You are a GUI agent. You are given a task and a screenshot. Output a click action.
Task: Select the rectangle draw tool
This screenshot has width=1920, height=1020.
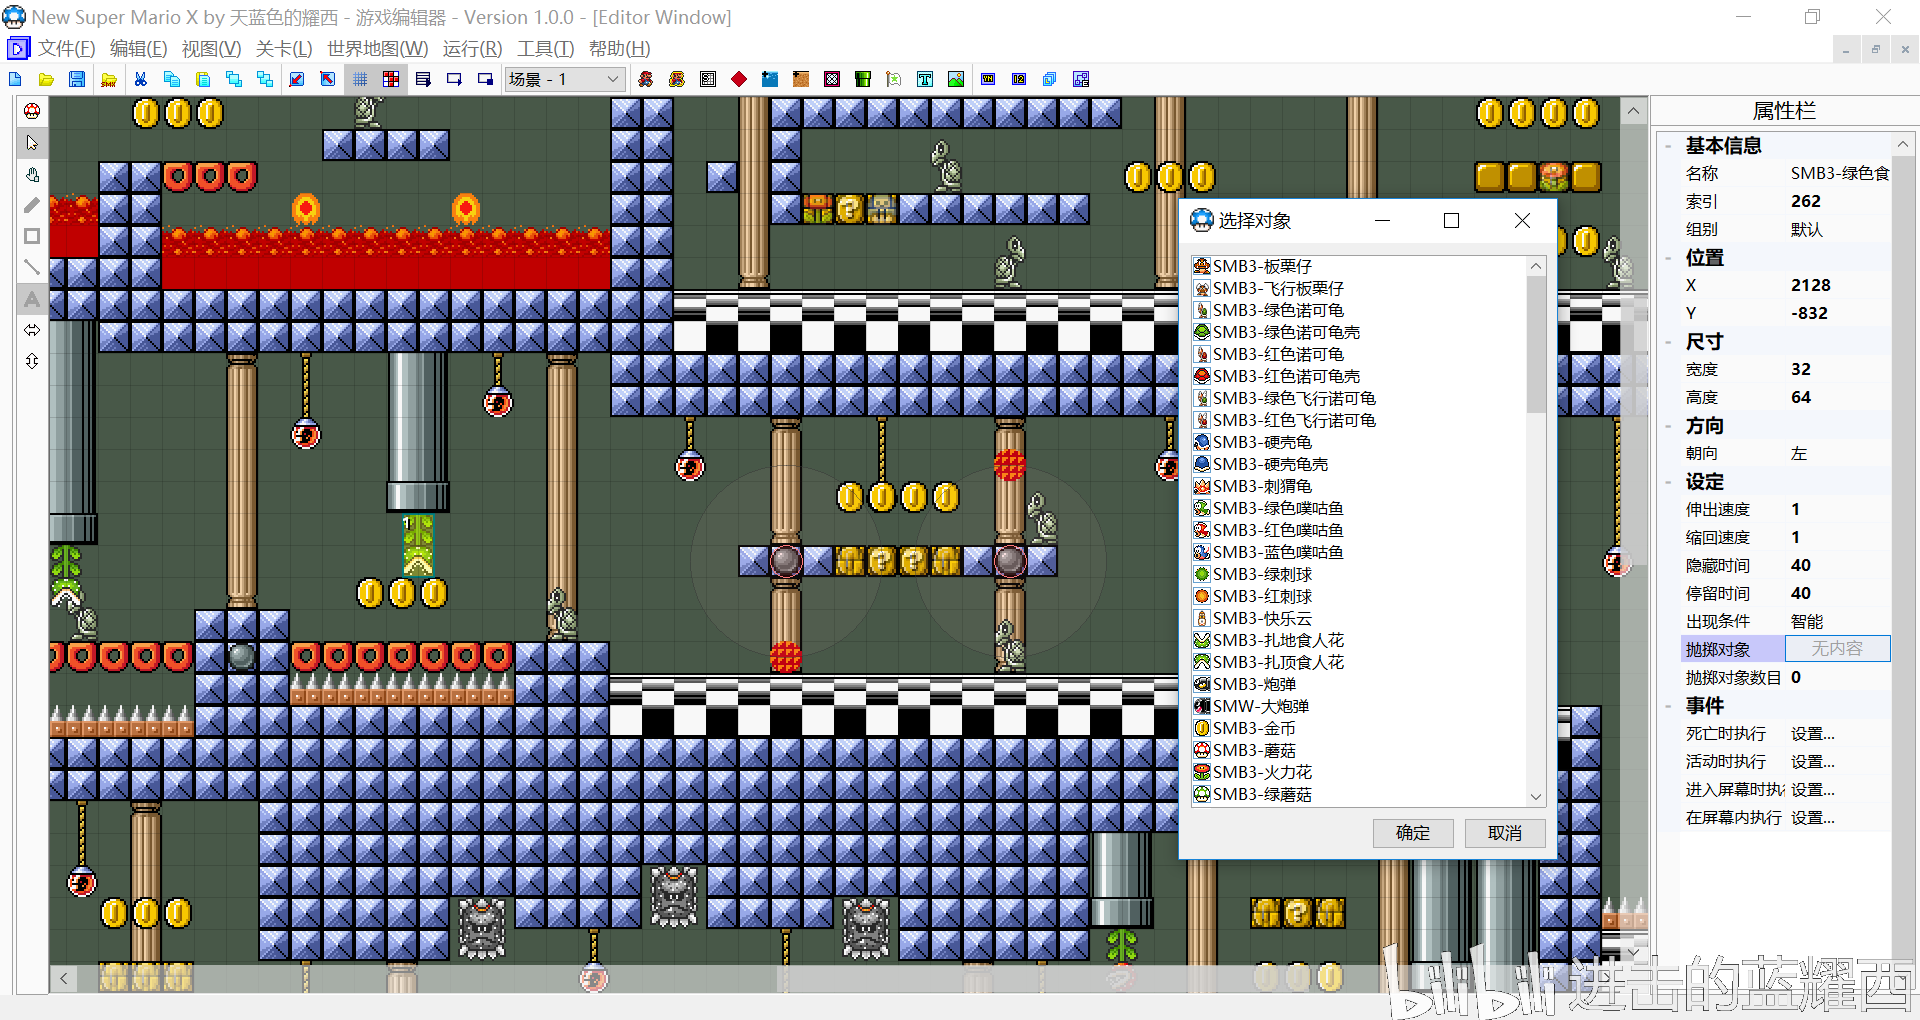pyautogui.click(x=32, y=236)
